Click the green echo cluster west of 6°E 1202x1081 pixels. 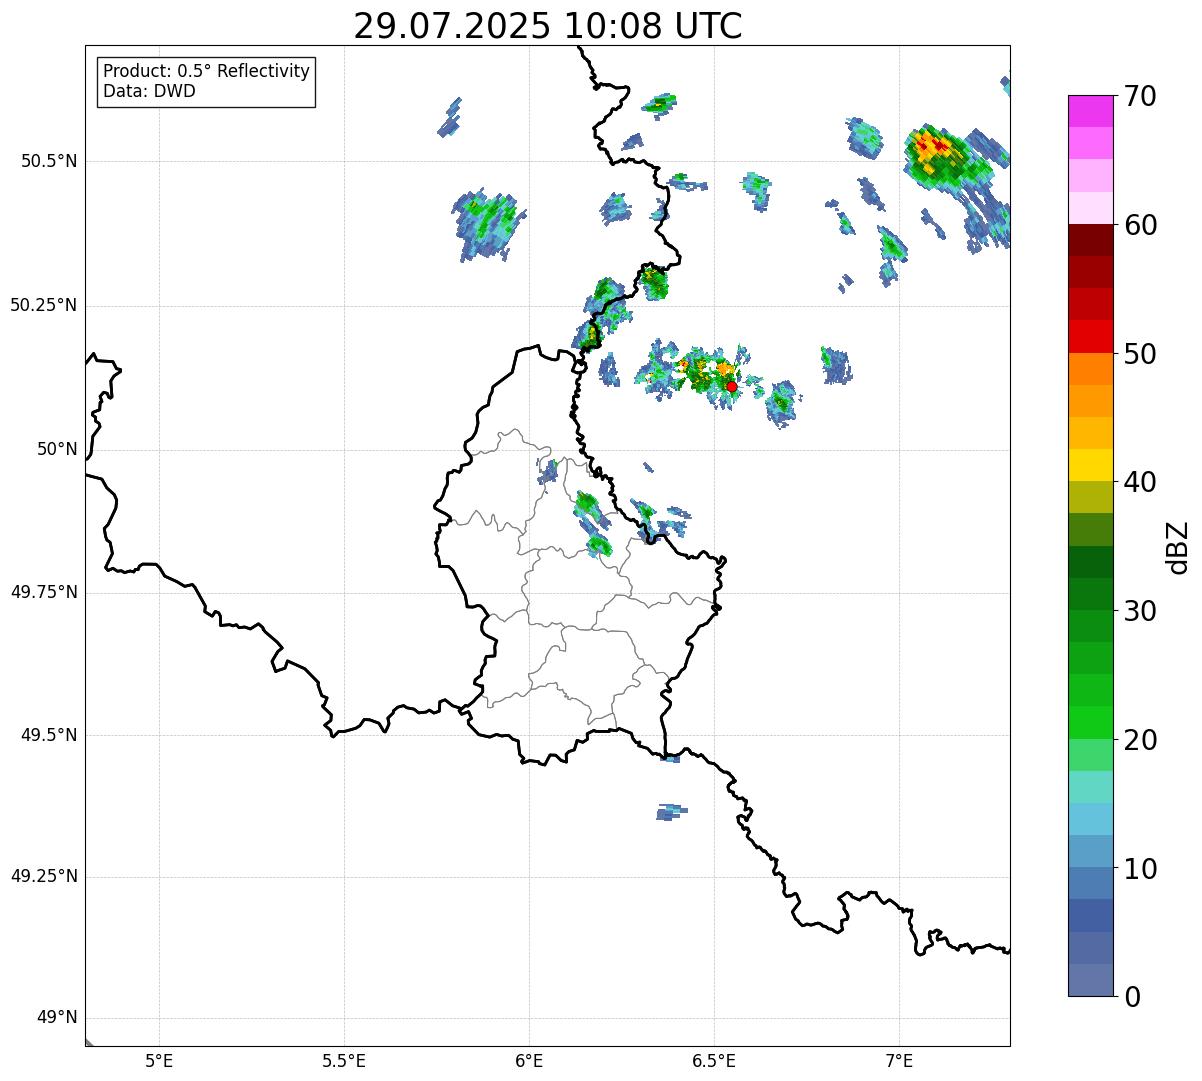(488, 223)
